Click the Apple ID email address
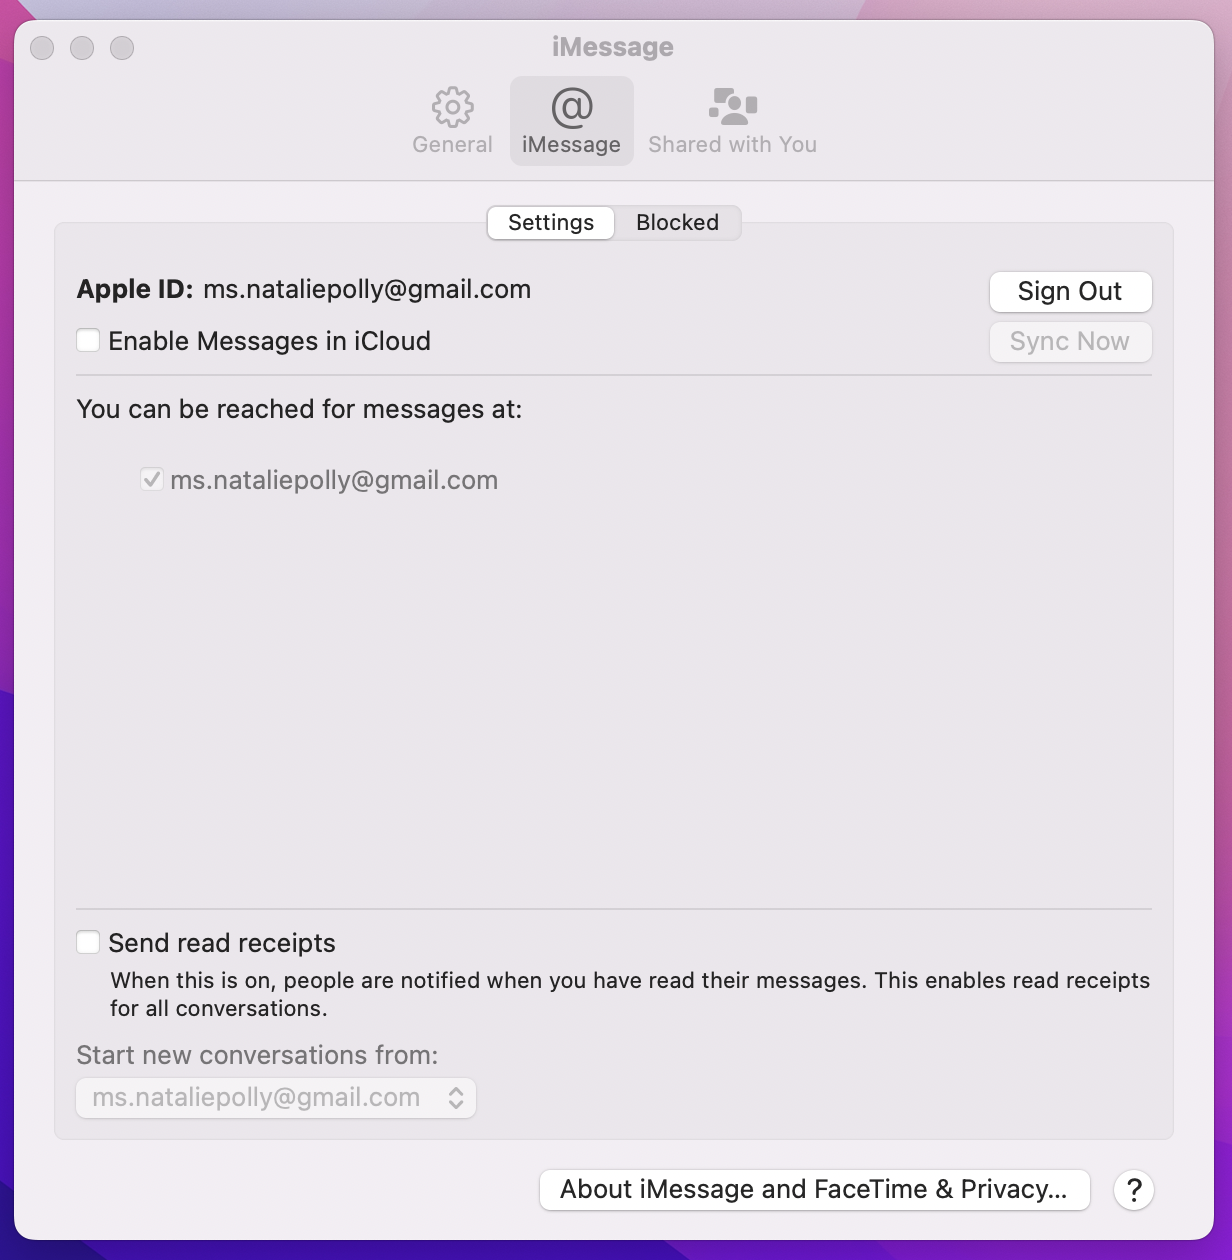1232x1260 pixels. pyautogui.click(x=368, y=289)
